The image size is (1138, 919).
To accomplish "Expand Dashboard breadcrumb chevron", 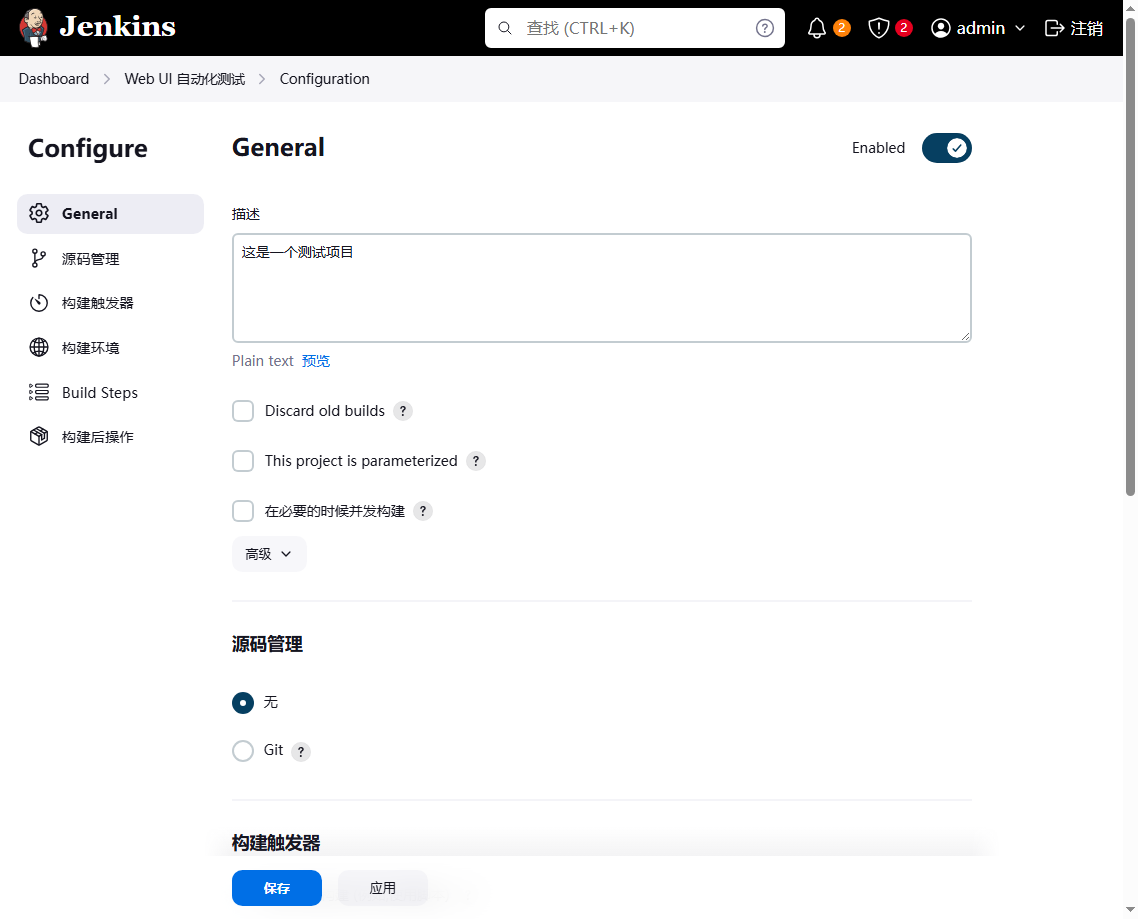I will tap(107, 79).
